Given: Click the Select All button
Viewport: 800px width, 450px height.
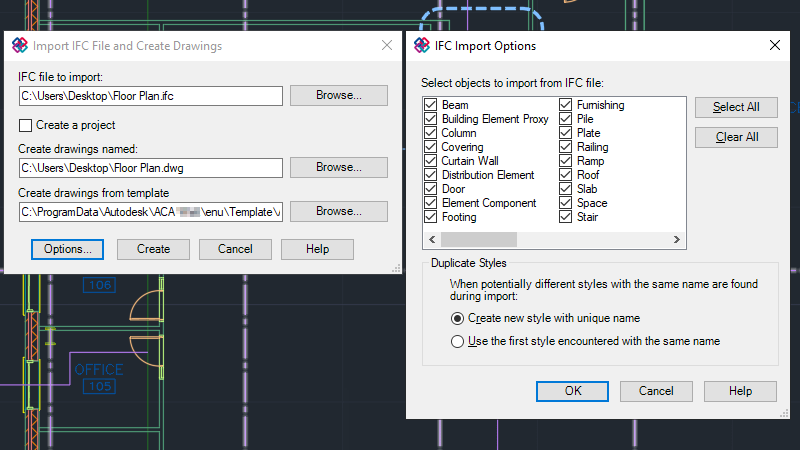Looking at the screenshot, I should tap(736, 107).
